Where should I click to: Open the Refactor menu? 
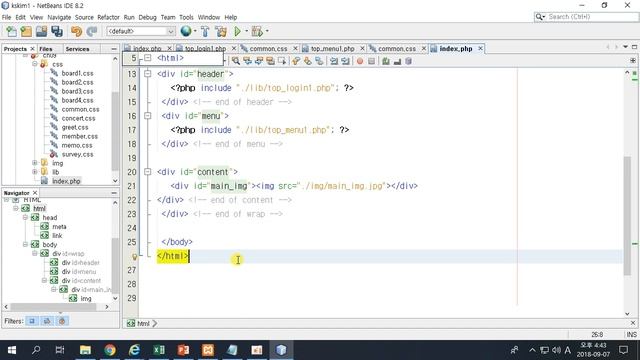(108, 17)
